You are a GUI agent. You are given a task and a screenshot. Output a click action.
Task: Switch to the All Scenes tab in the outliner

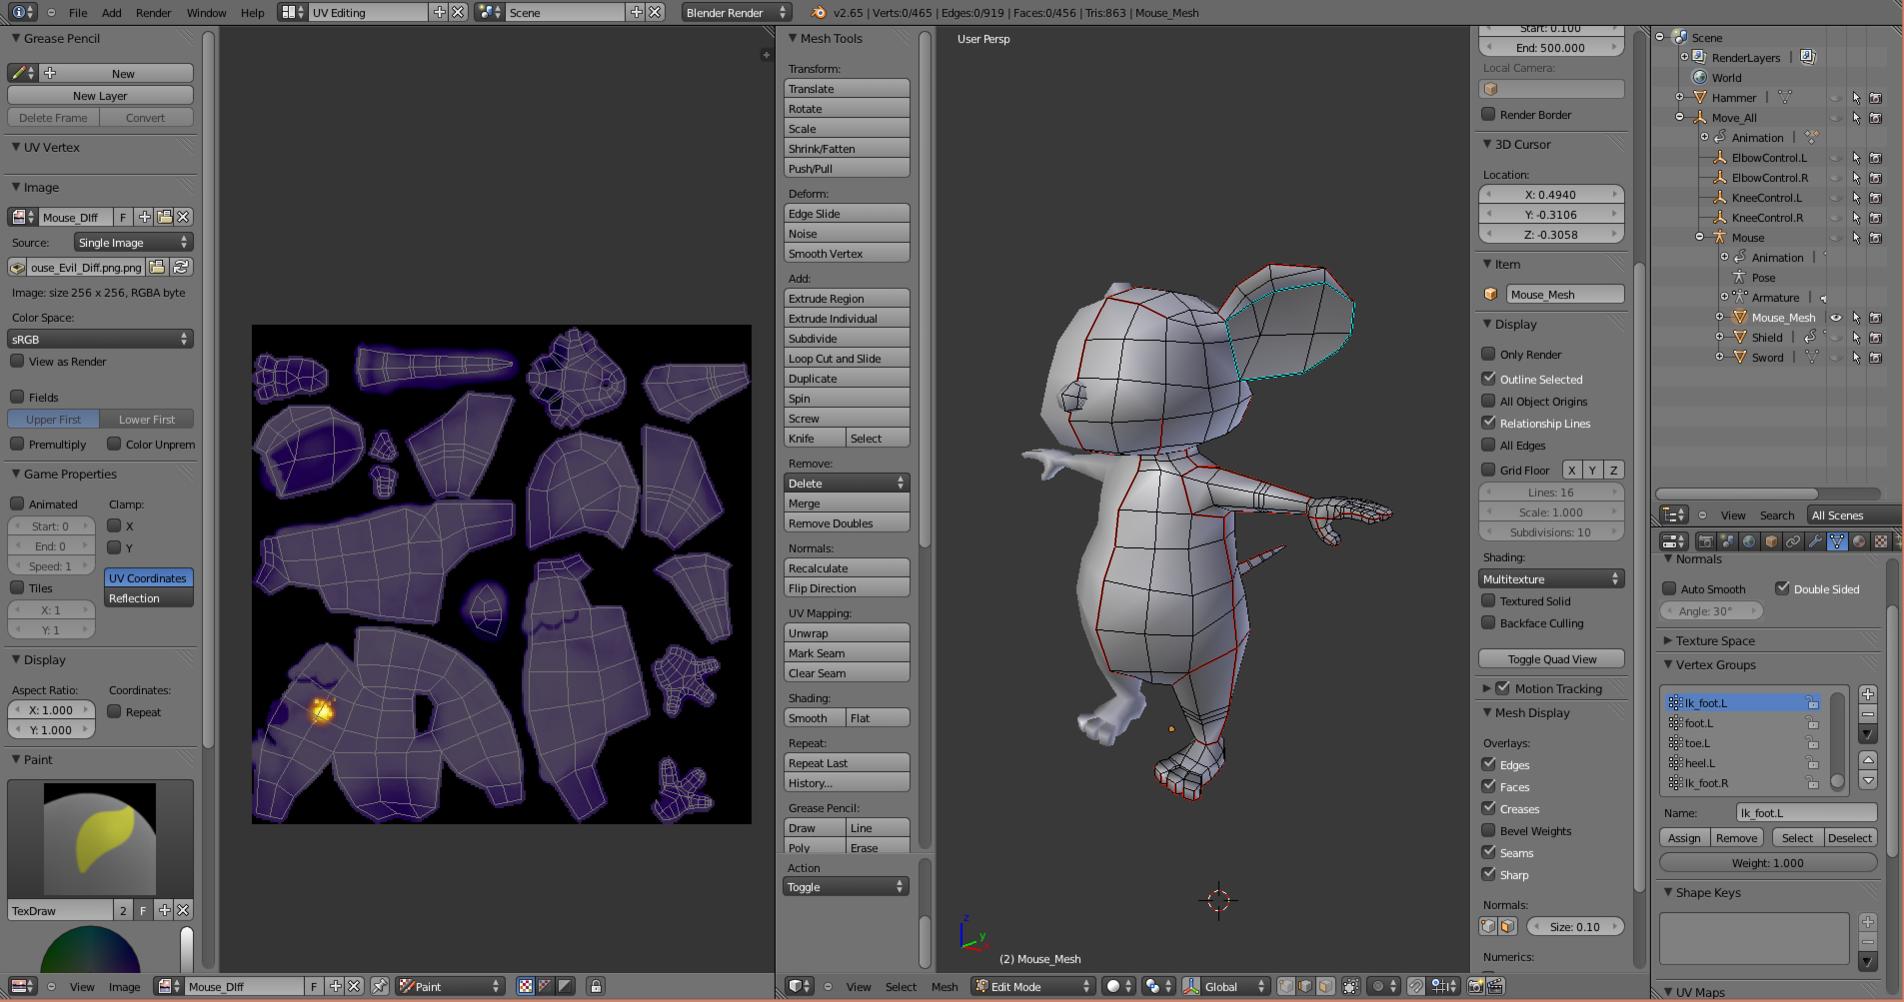coord(1838,515)
